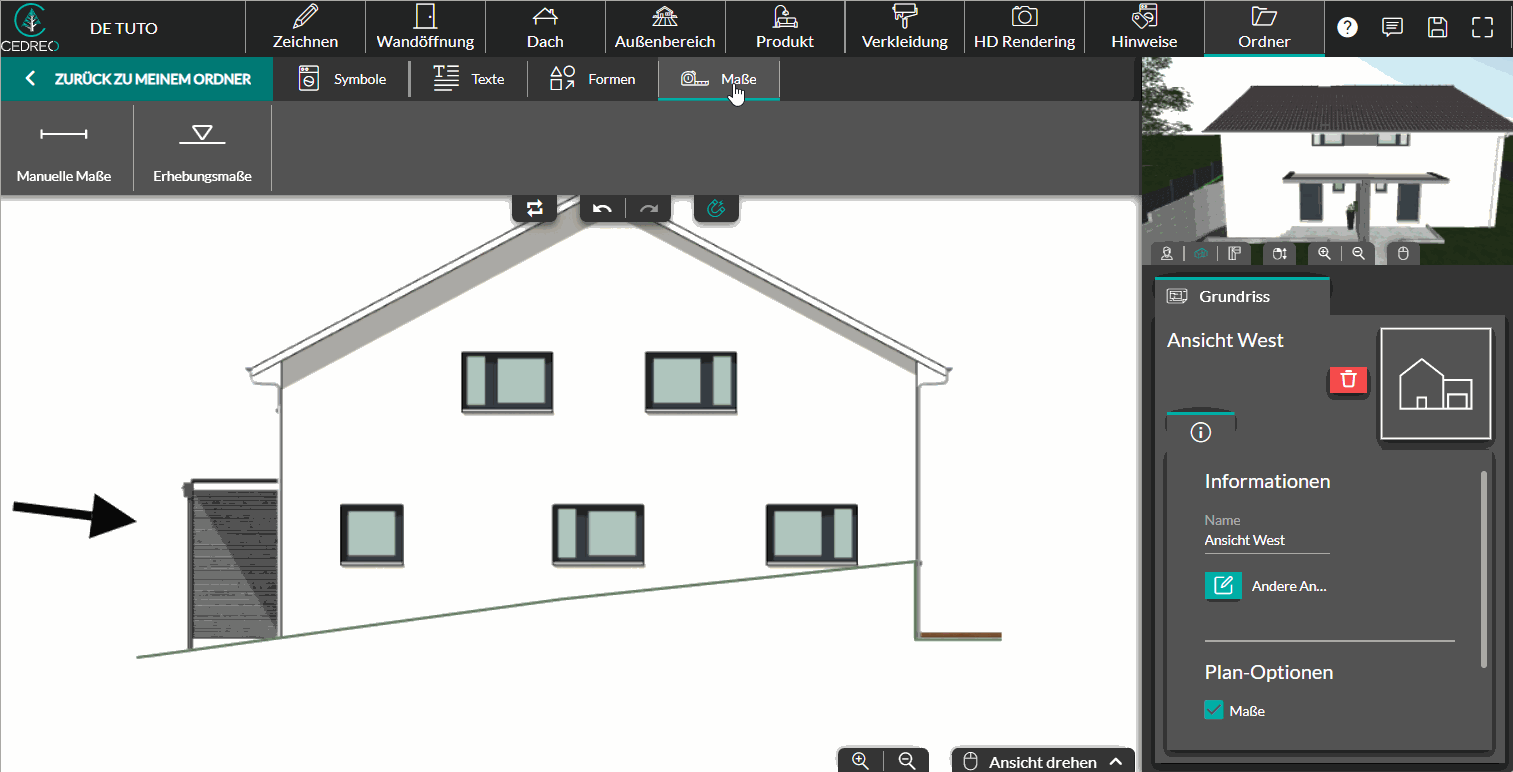The height and width of the screenshot is (772, 1513).
Task: Click the mouse up-down navigation icon
Action: (x=1279, y=254)
